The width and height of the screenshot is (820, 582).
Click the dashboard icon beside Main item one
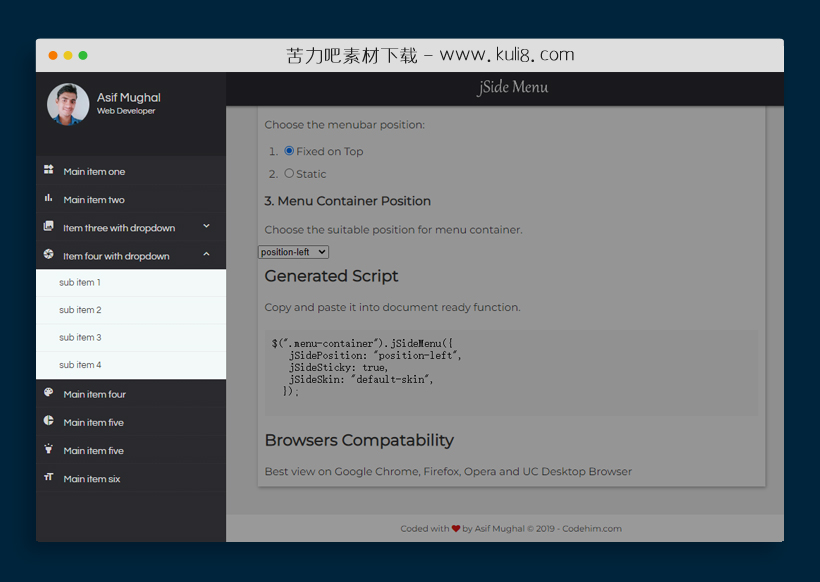point(49,170)
